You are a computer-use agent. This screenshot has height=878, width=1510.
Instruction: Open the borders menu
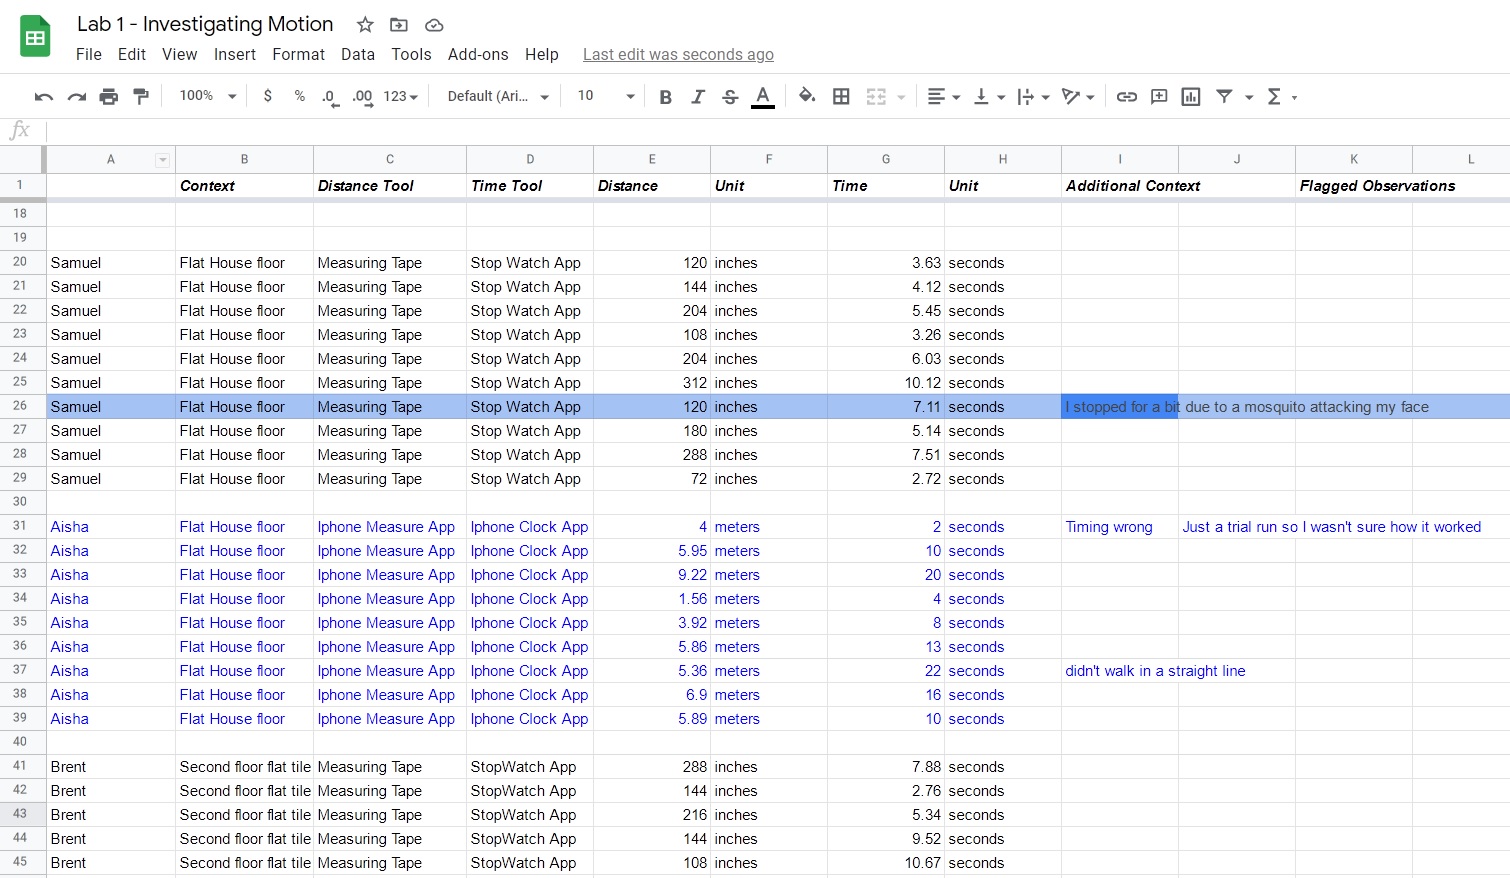pyautogui.click(x=841, y=97)
